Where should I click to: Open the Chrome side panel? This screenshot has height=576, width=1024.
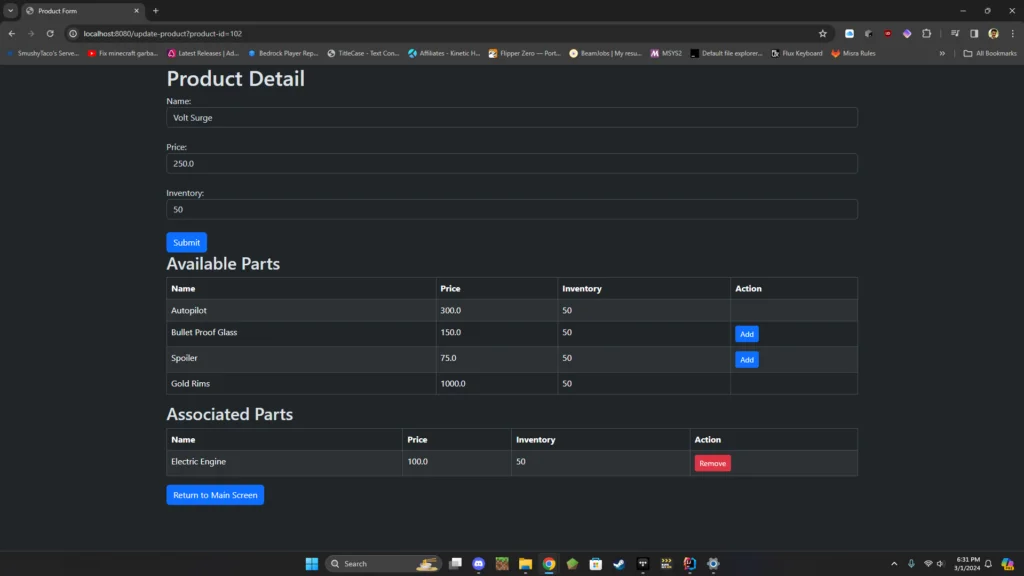974,33
